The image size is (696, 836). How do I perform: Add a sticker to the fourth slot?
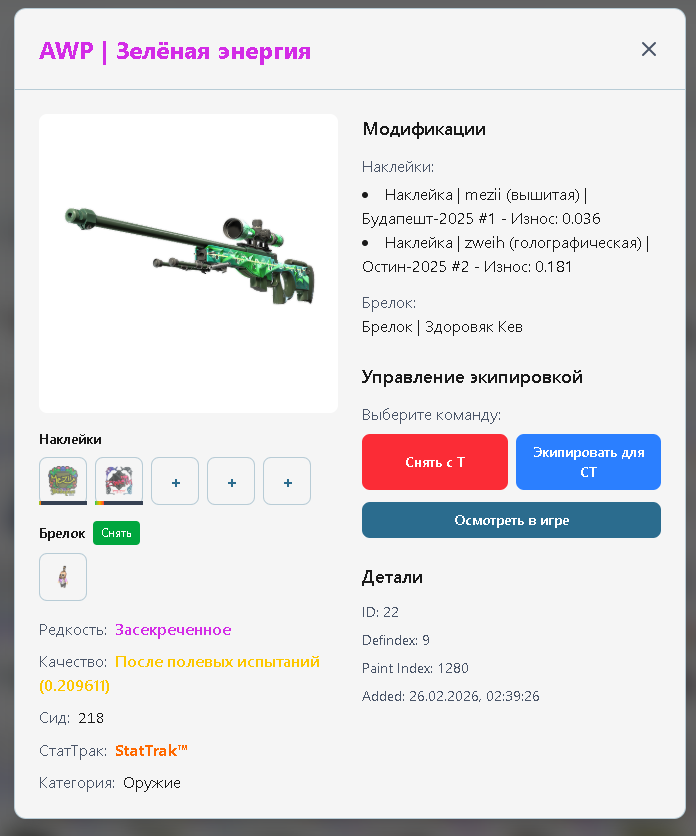pos(231,481)
